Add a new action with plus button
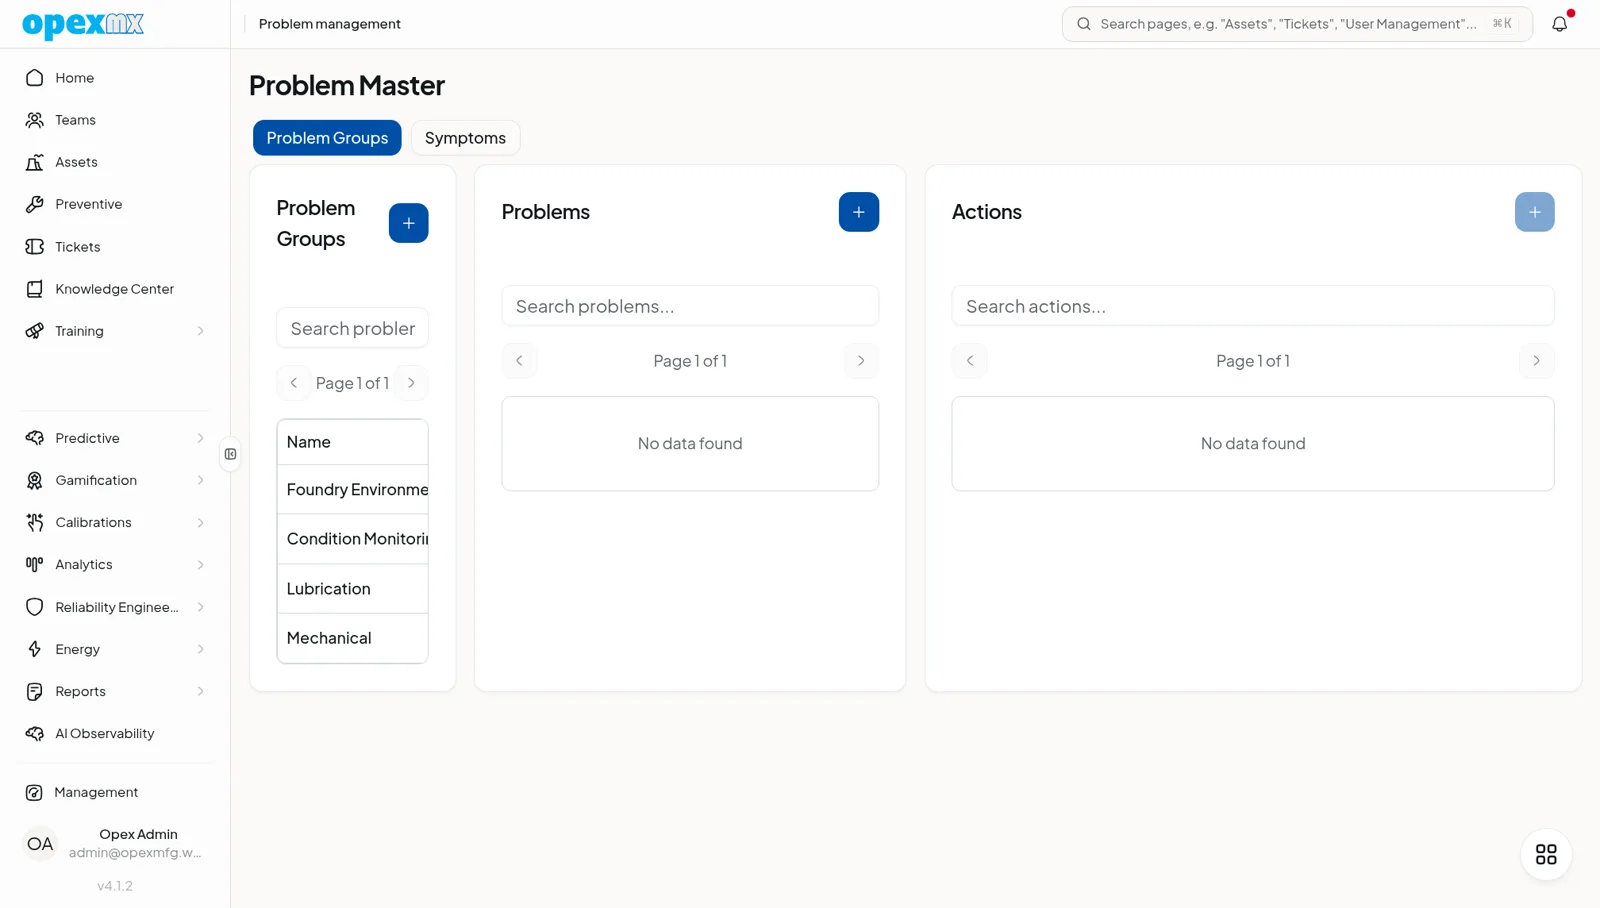Viewport: 1600px width, 908px height. tap(1534, 212)
